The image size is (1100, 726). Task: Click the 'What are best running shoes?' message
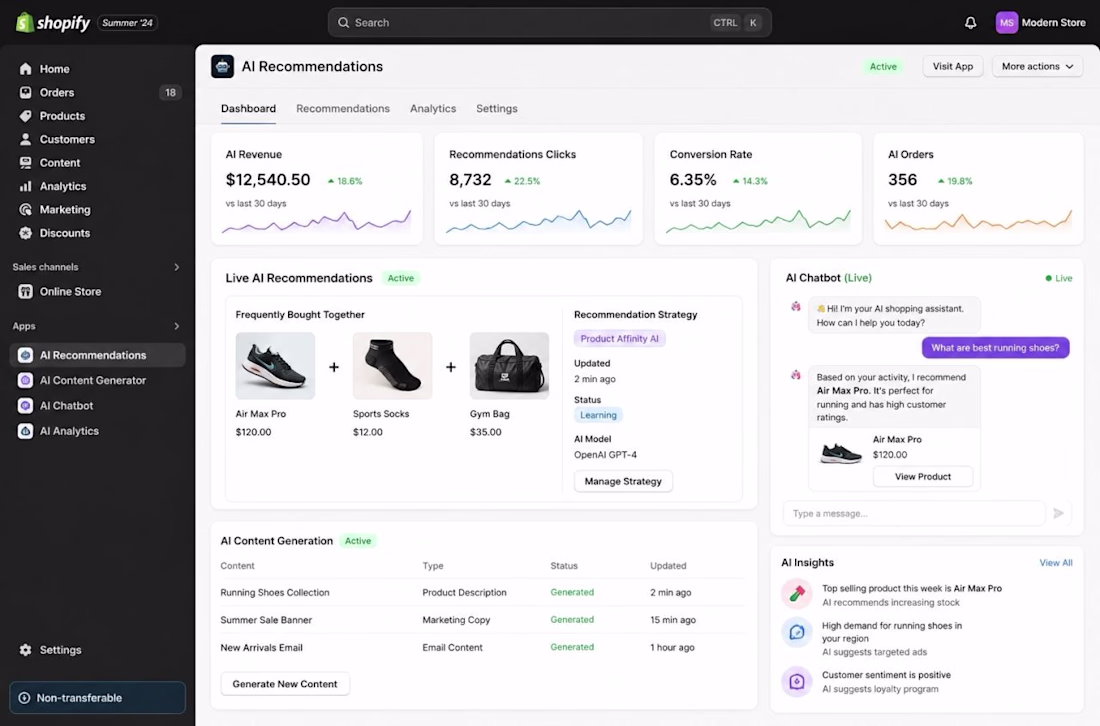(995, 348)
